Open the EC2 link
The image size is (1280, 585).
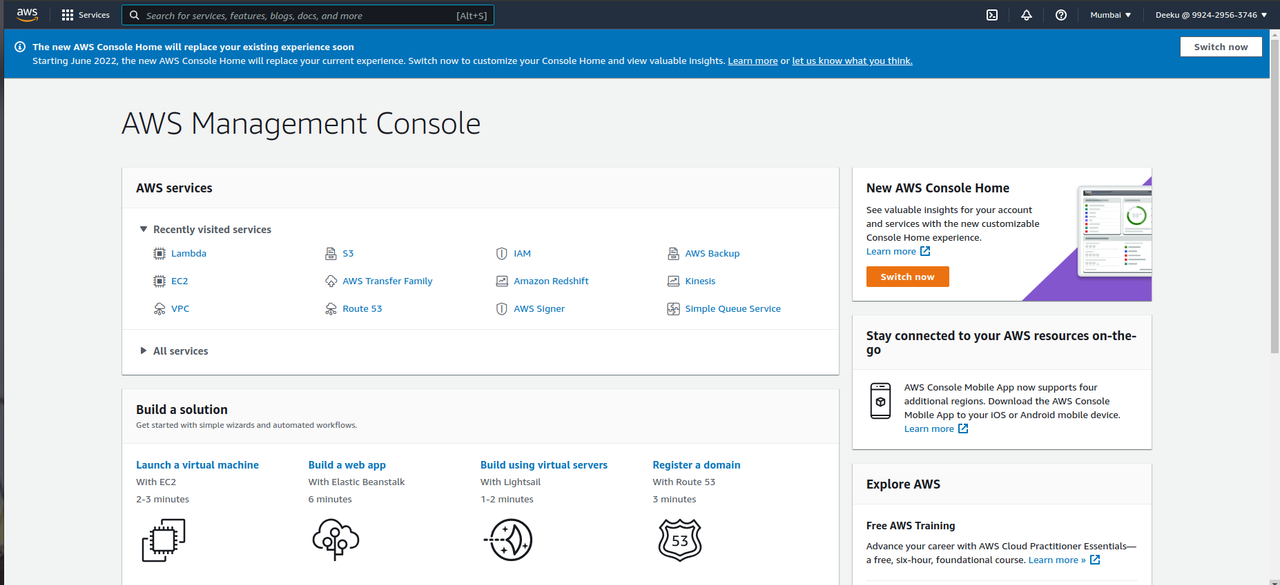coord(179,281)
